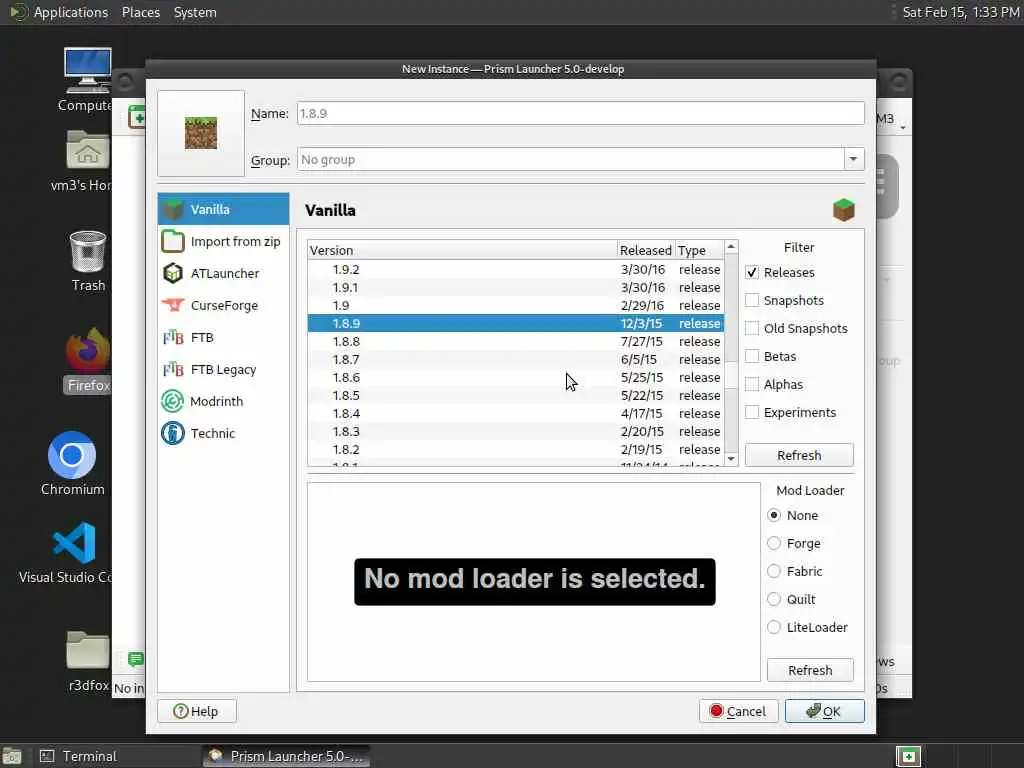1024x768 pixels.
Task: Toggle the Alphas filter checkbox
Action: [x=752, y=385]
